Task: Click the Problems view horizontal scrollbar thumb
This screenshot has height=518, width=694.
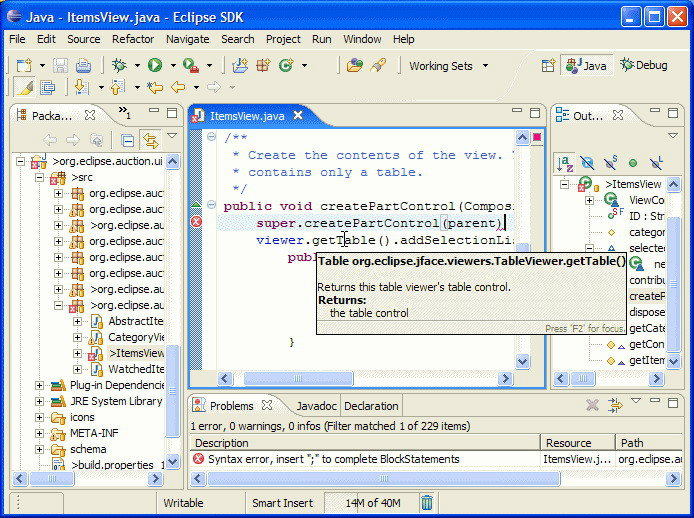Action: click(x=384, y=479)
